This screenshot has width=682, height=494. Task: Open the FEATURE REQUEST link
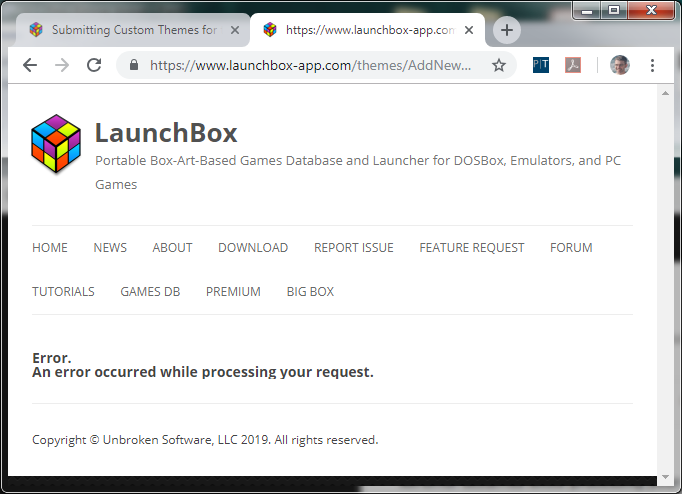[x=472, y=247]
